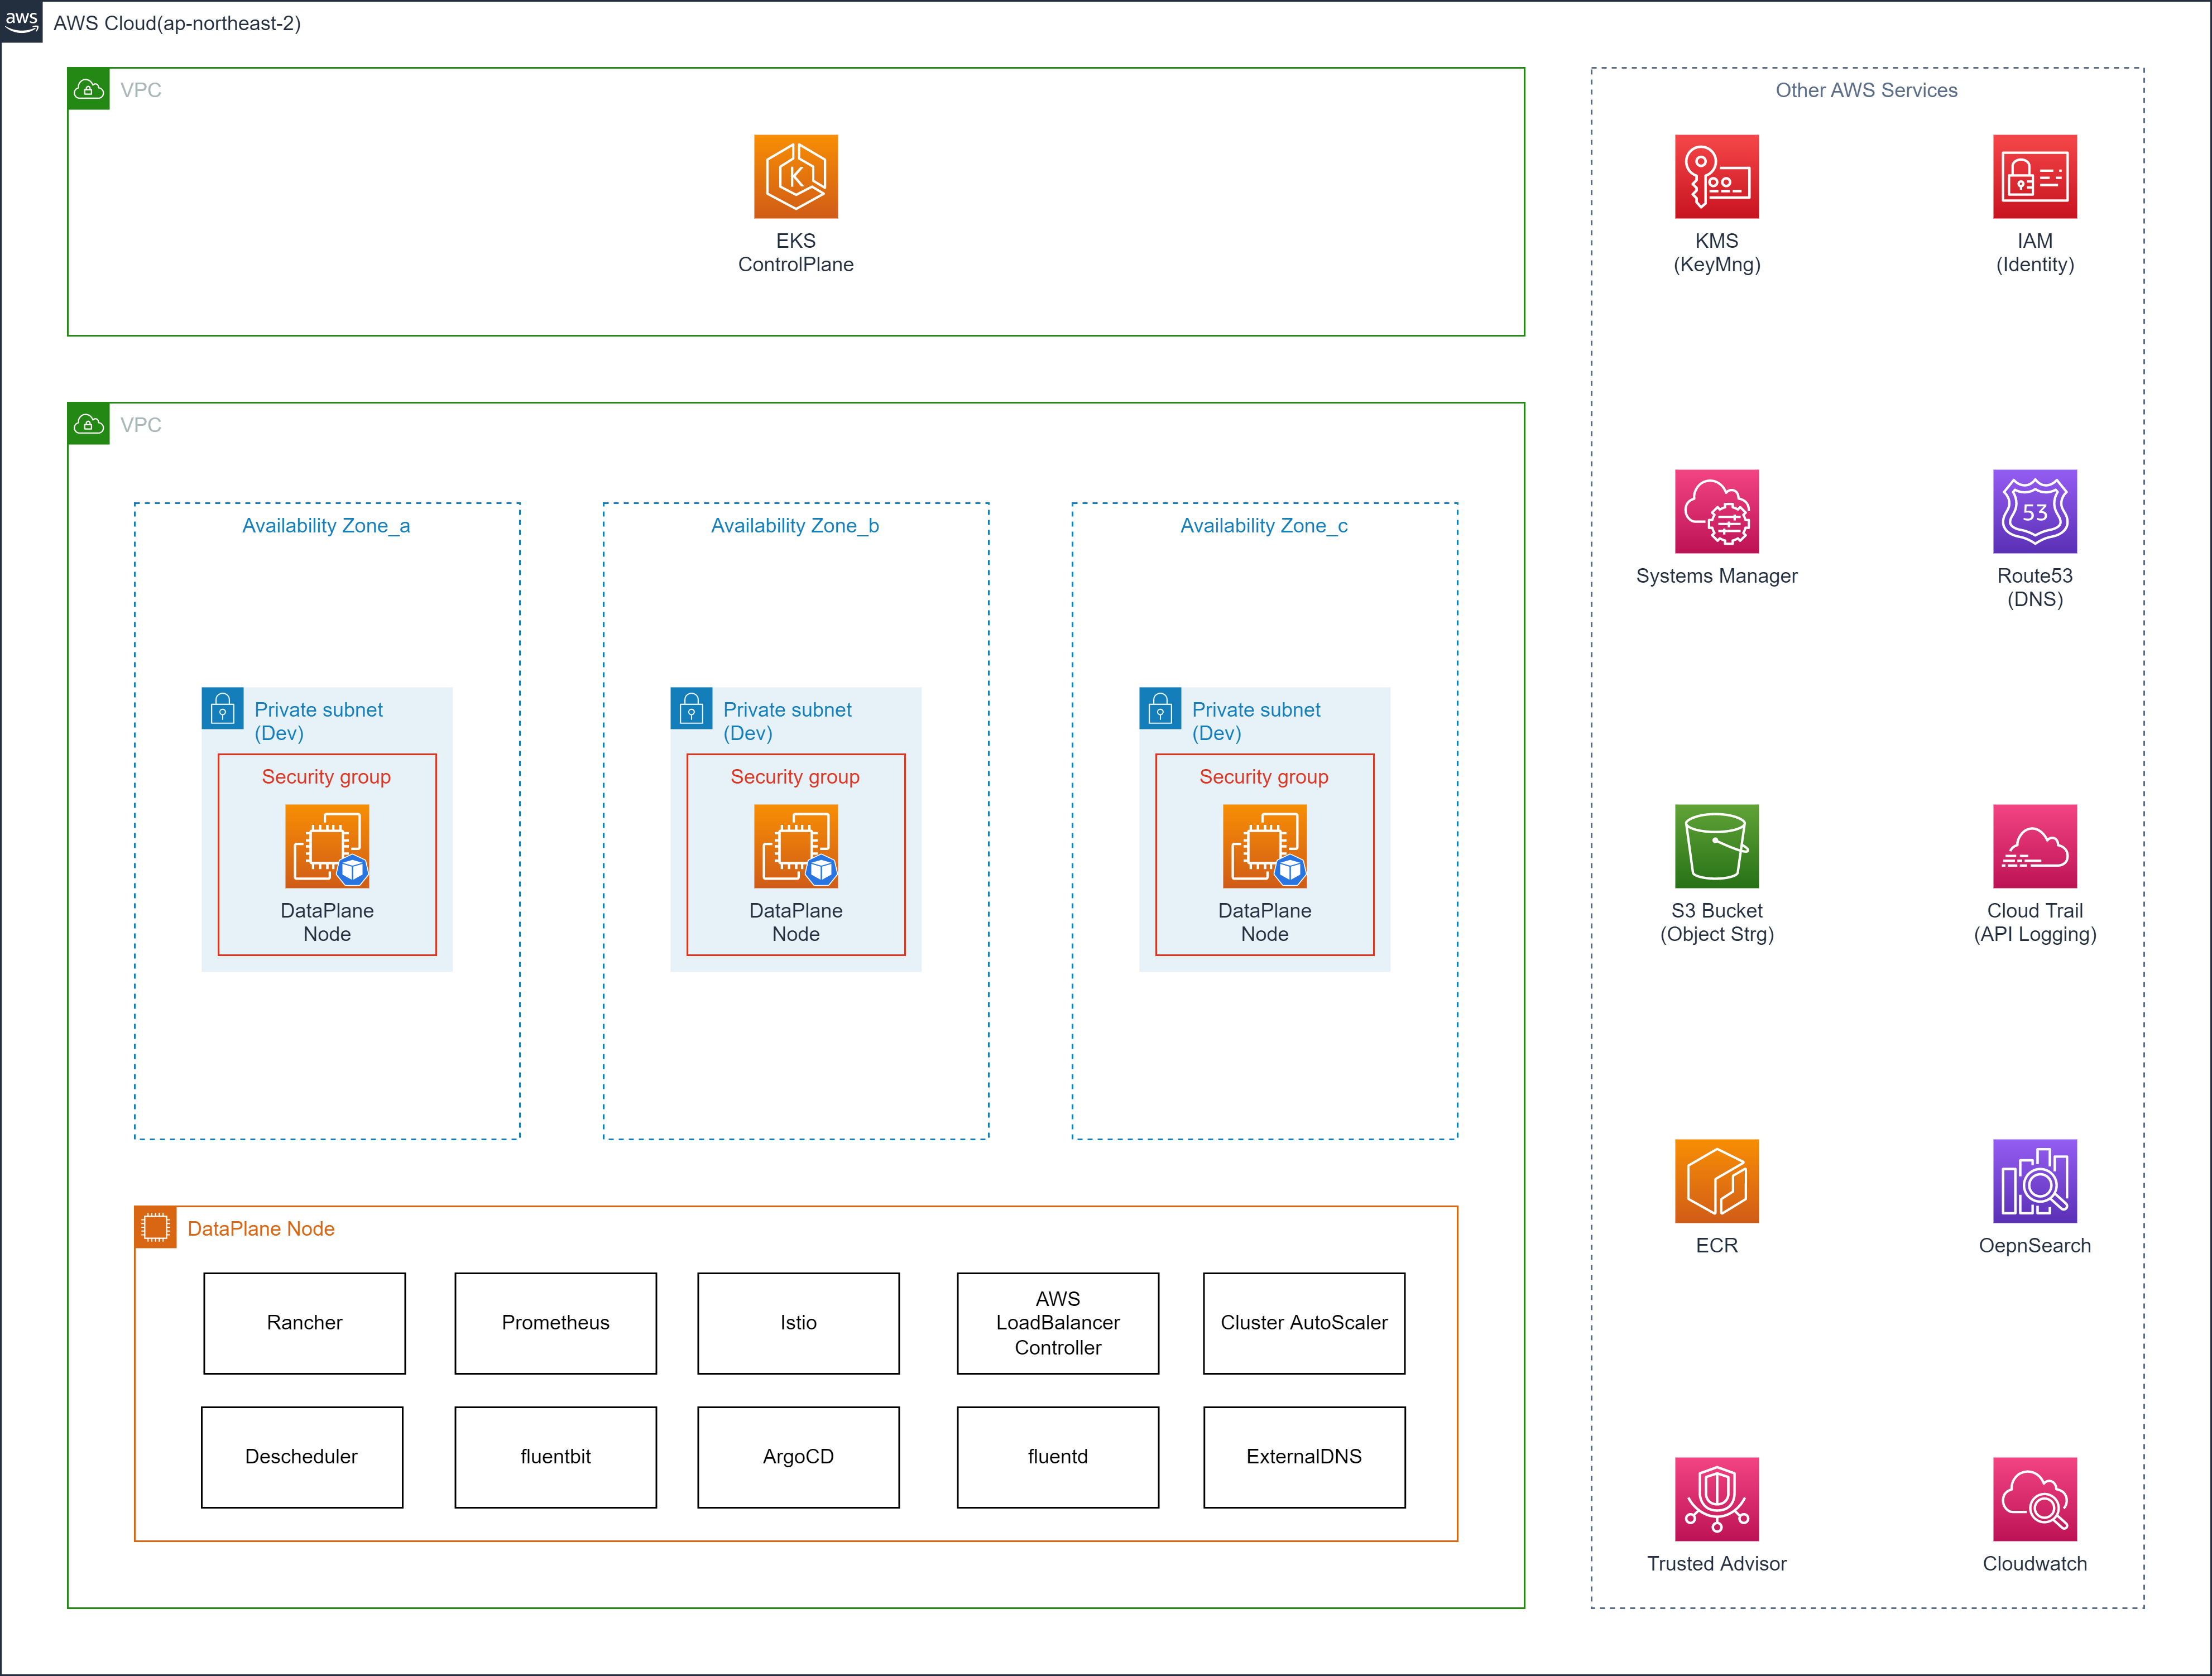
Task: Select the AWS LoadBalancer Controller box
Action: [1058, 1323]
